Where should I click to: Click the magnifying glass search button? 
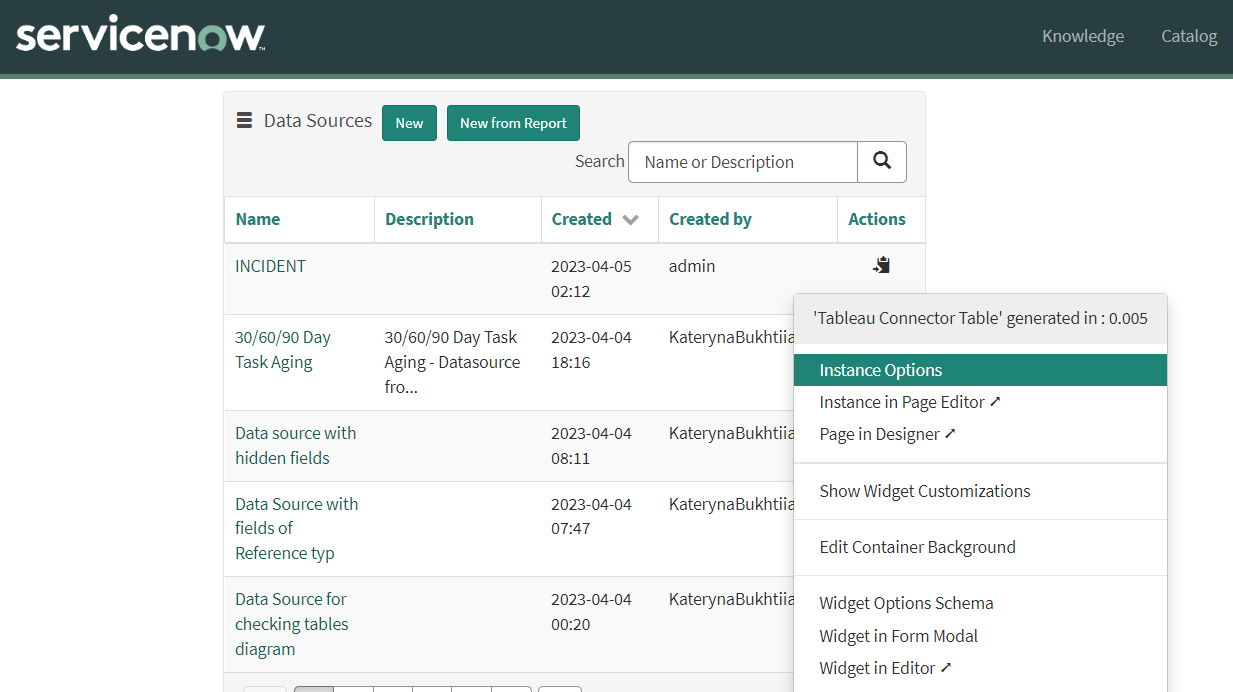(881, 162)
